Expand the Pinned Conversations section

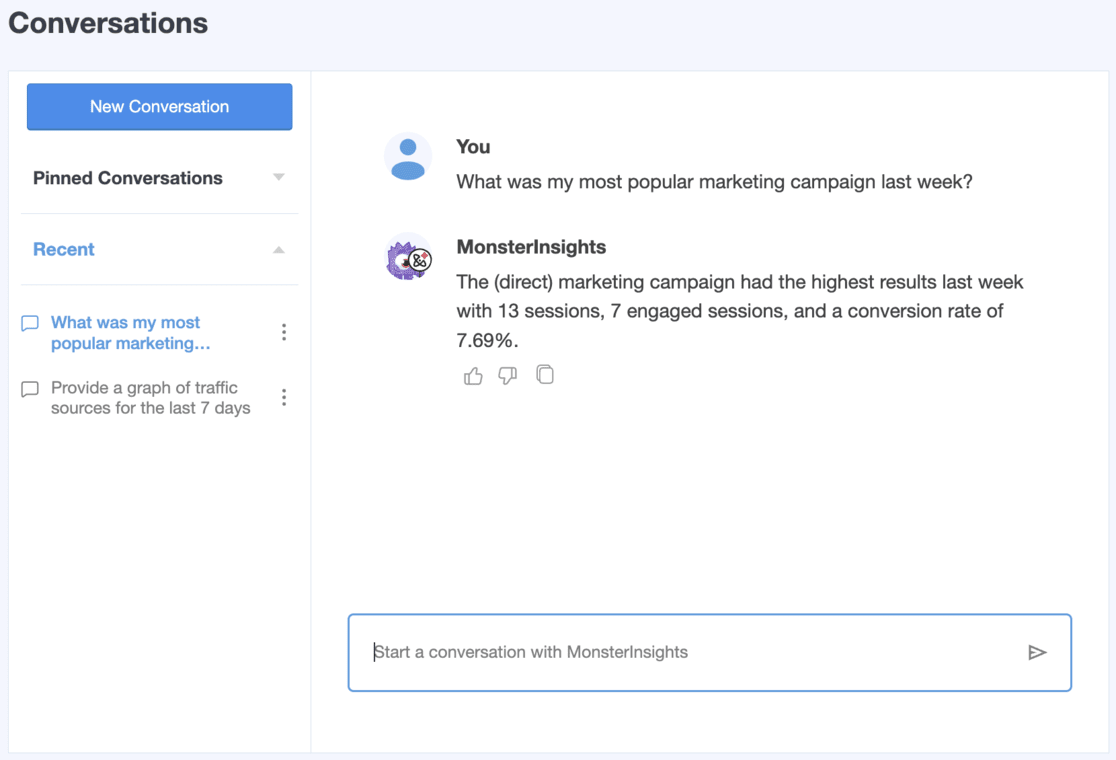tap(281, 178)
